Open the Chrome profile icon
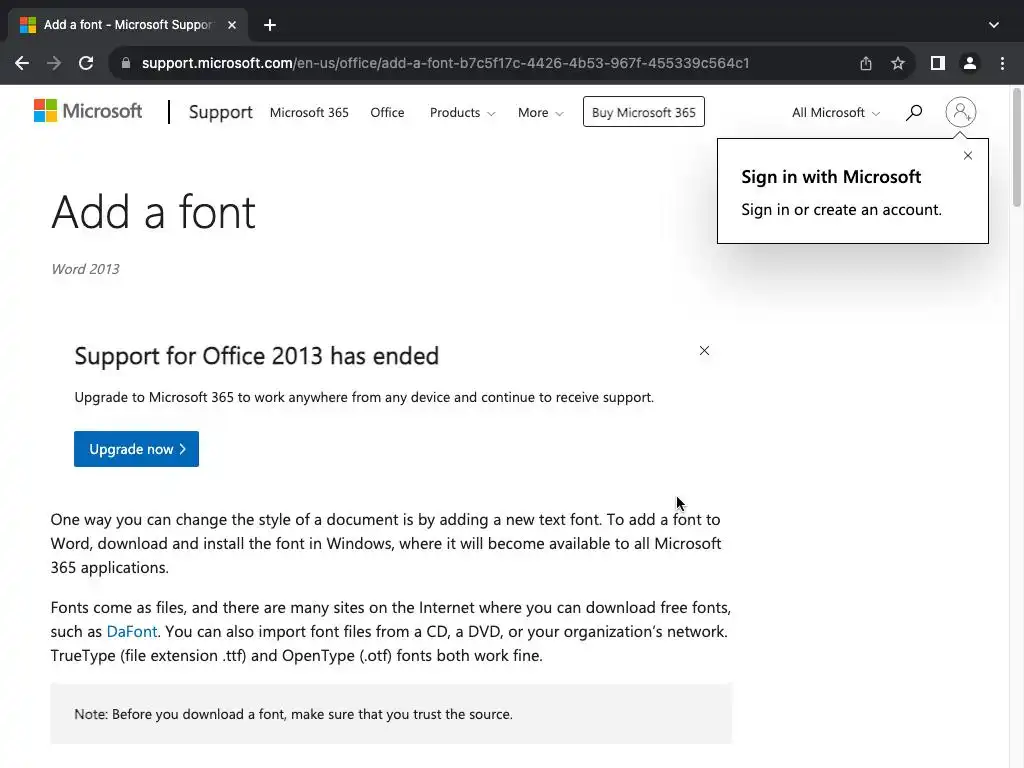The width and height of the screenshot is (1024, 768). pos(969,63)
